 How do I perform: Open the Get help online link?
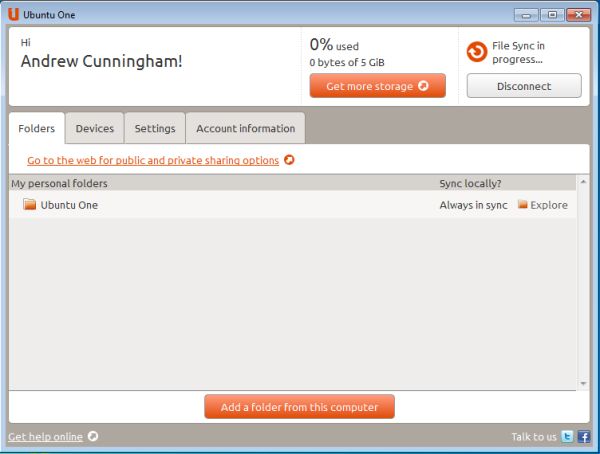(46, 436)
